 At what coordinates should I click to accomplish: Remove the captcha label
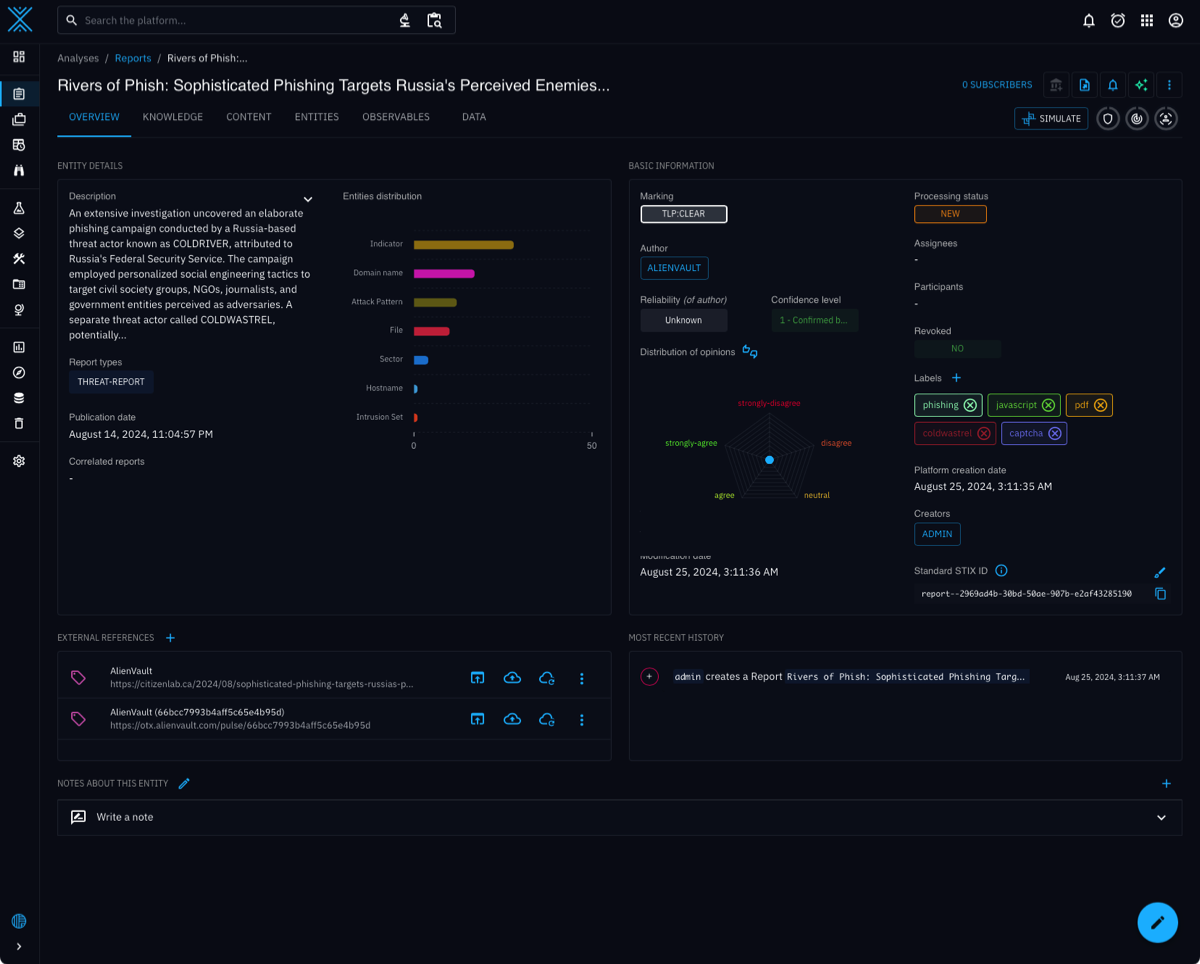tap(1054, 433)
